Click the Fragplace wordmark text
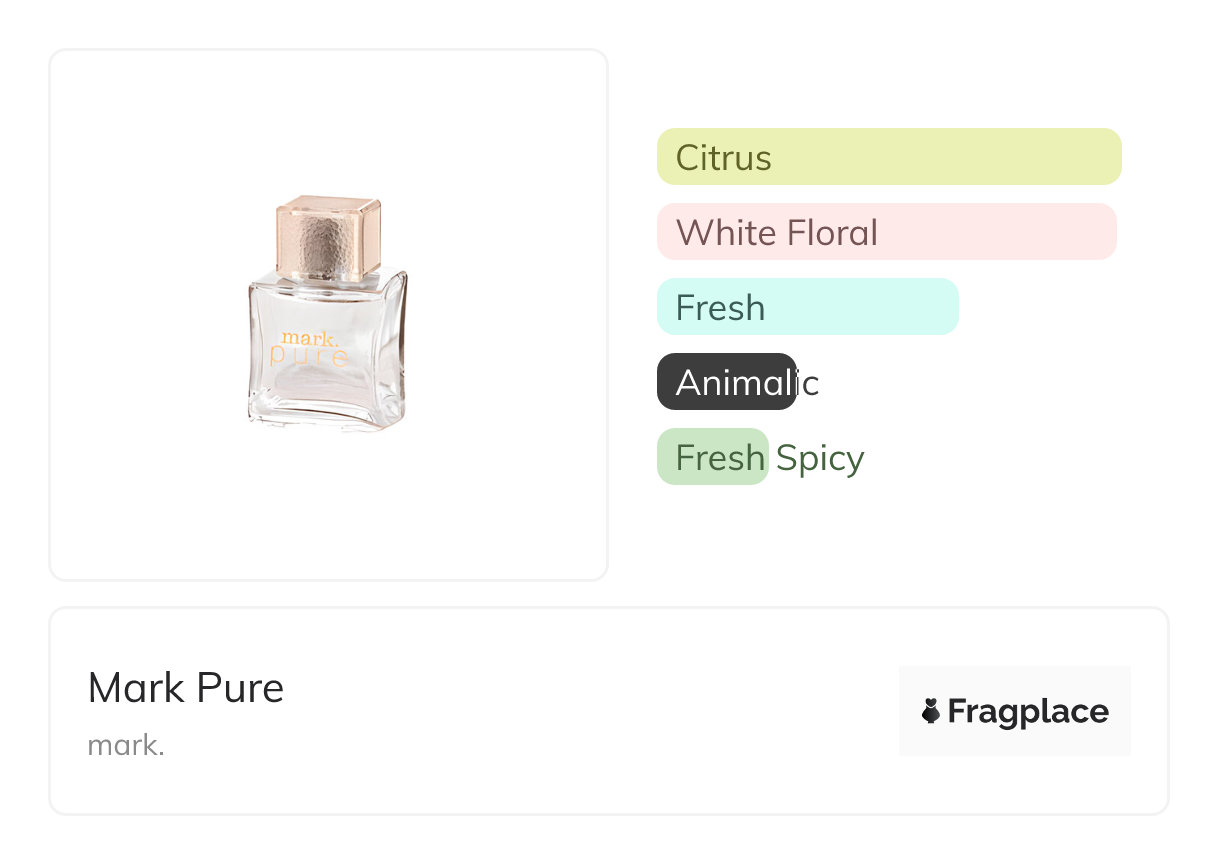The image size is (1218, 864). [1027, 711]
